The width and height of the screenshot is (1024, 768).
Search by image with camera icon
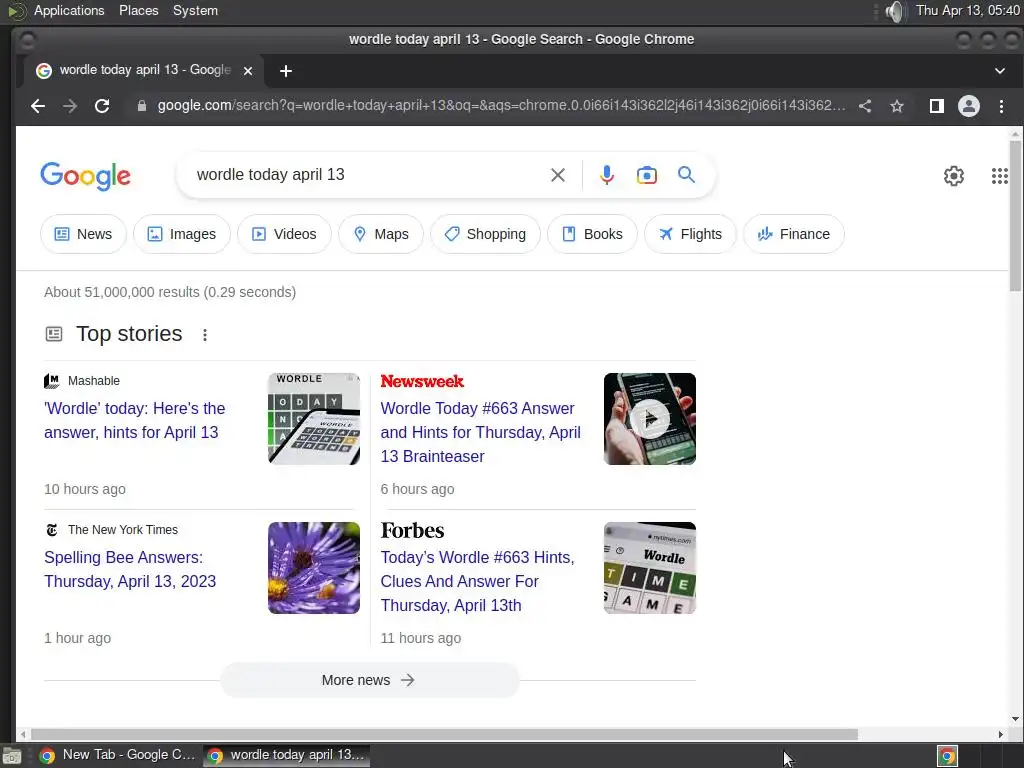click(647, 175)
